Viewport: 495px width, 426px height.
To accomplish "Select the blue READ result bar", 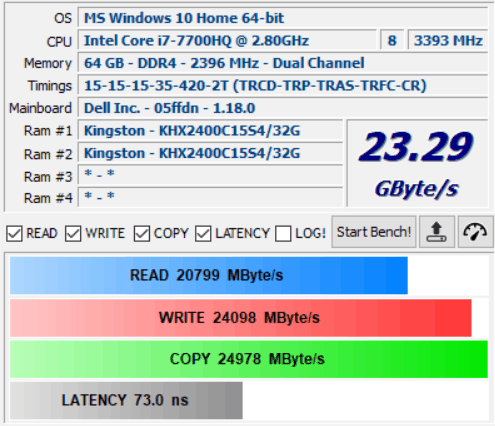I will [x=209, y=275].
